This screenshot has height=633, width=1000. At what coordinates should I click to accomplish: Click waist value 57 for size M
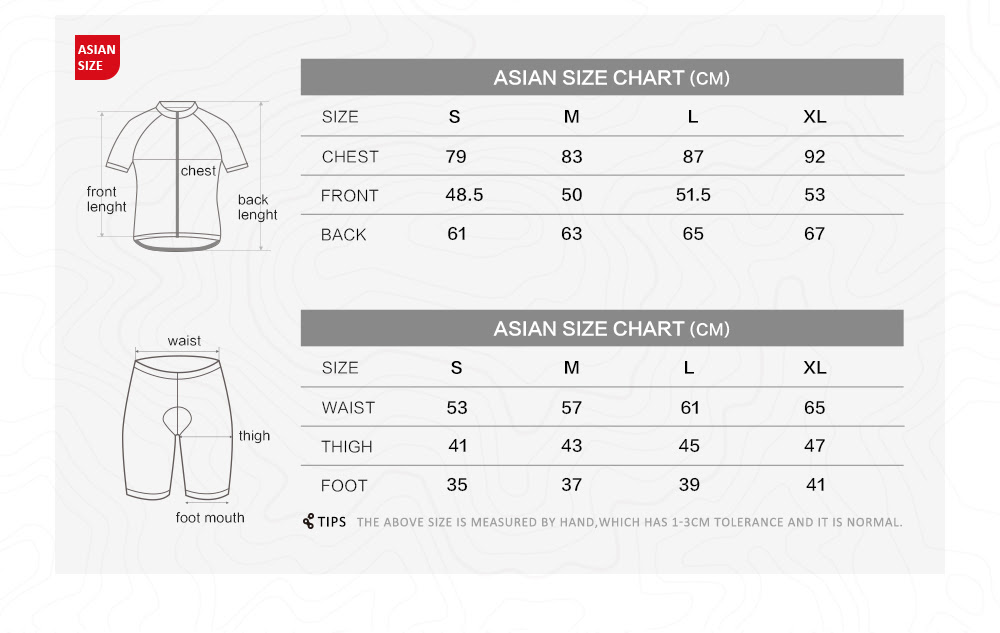571,408
